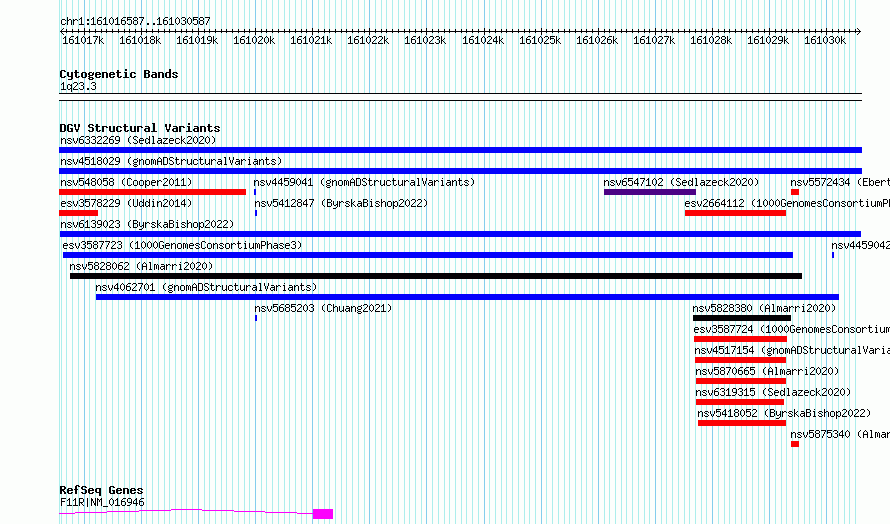This screenshot has width=890, height=524.
Task: Open the nsv4459042 variant label
Action: click(x=860, y=245)
